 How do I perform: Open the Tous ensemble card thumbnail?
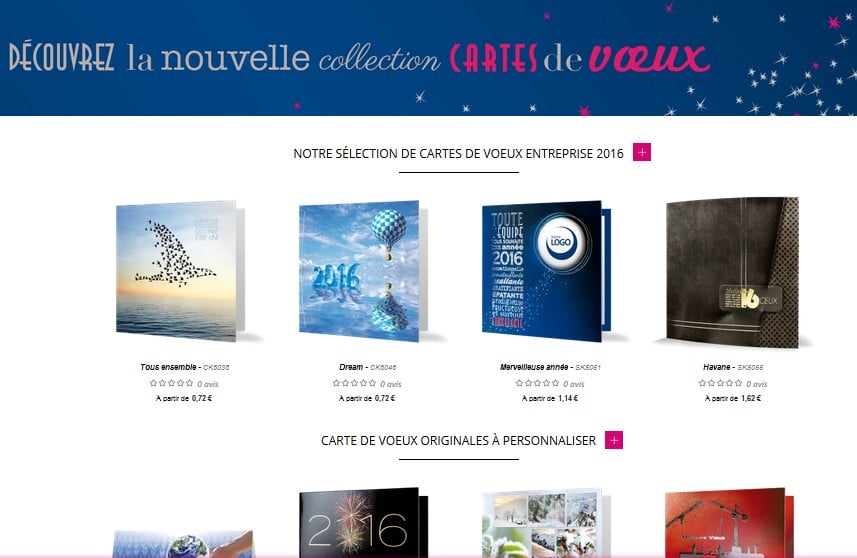coord(180,271)
